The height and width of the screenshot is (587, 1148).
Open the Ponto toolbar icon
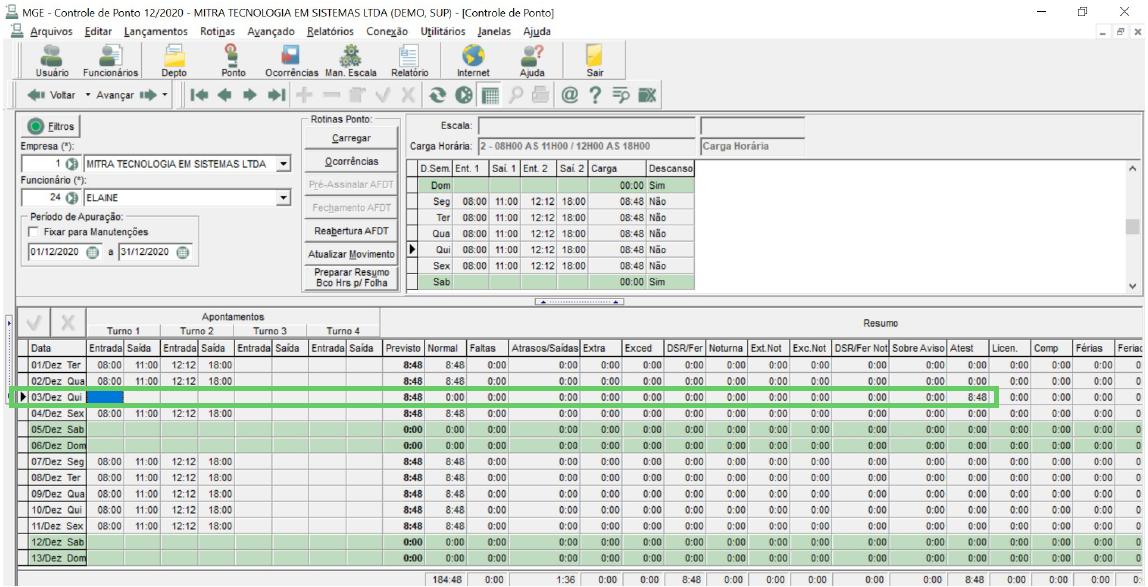pyautogui.click(x=233, y=60)
